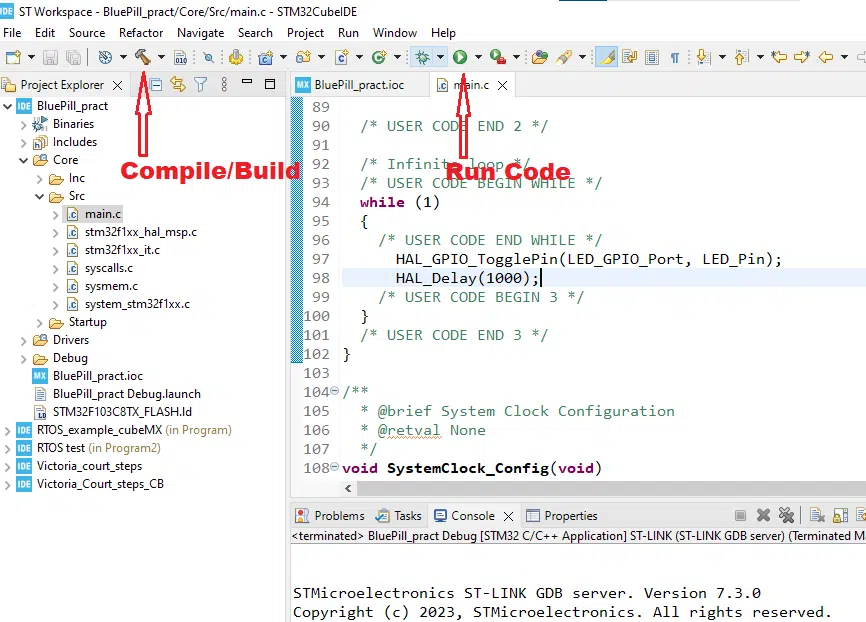Screen dimensions: 866x622
Task: Switch to the Tasks tab
Action: pos(398,515)
